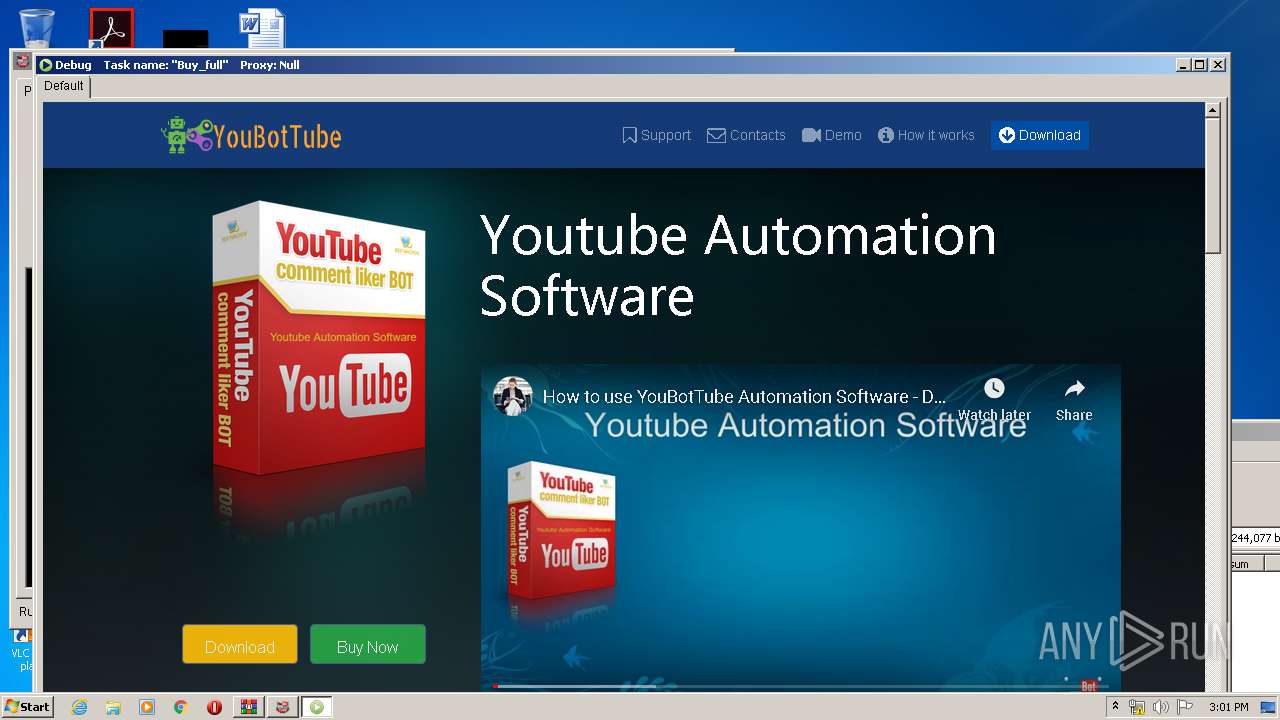This screenshot has width=1280, height=720.
Task: Open the video channel avatar
Action: click(x=513, y=396)
